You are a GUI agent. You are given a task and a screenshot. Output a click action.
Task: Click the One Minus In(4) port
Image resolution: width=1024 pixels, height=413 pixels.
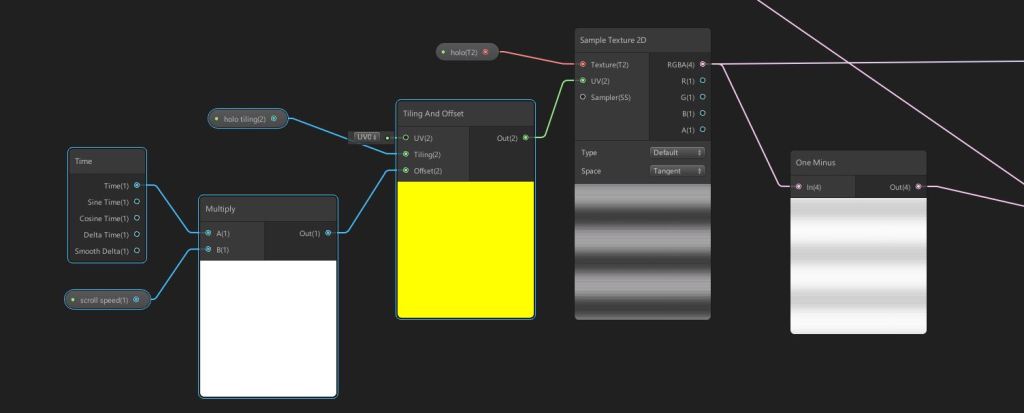click(798, 187)
